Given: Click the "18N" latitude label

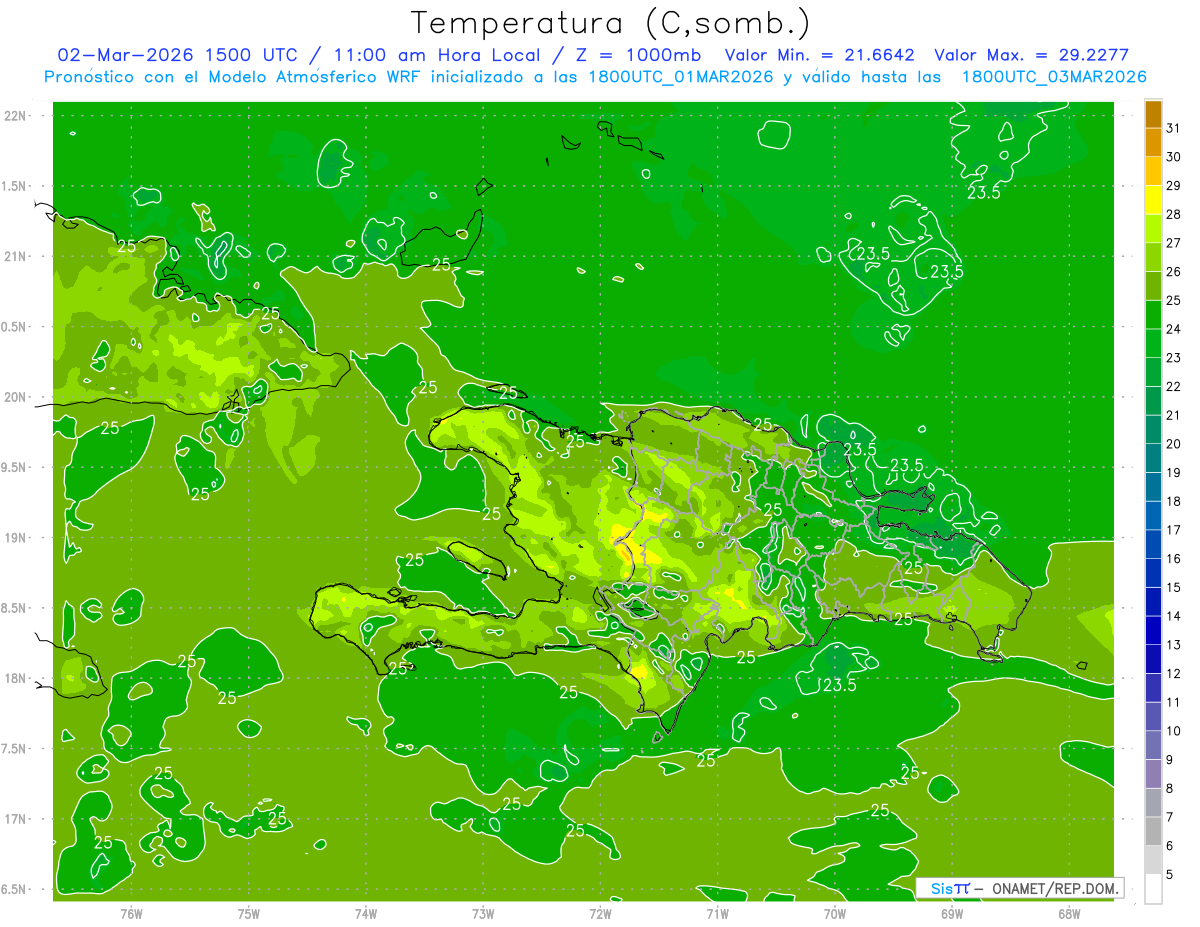Looking at the screenshot, I should point(14,679).
